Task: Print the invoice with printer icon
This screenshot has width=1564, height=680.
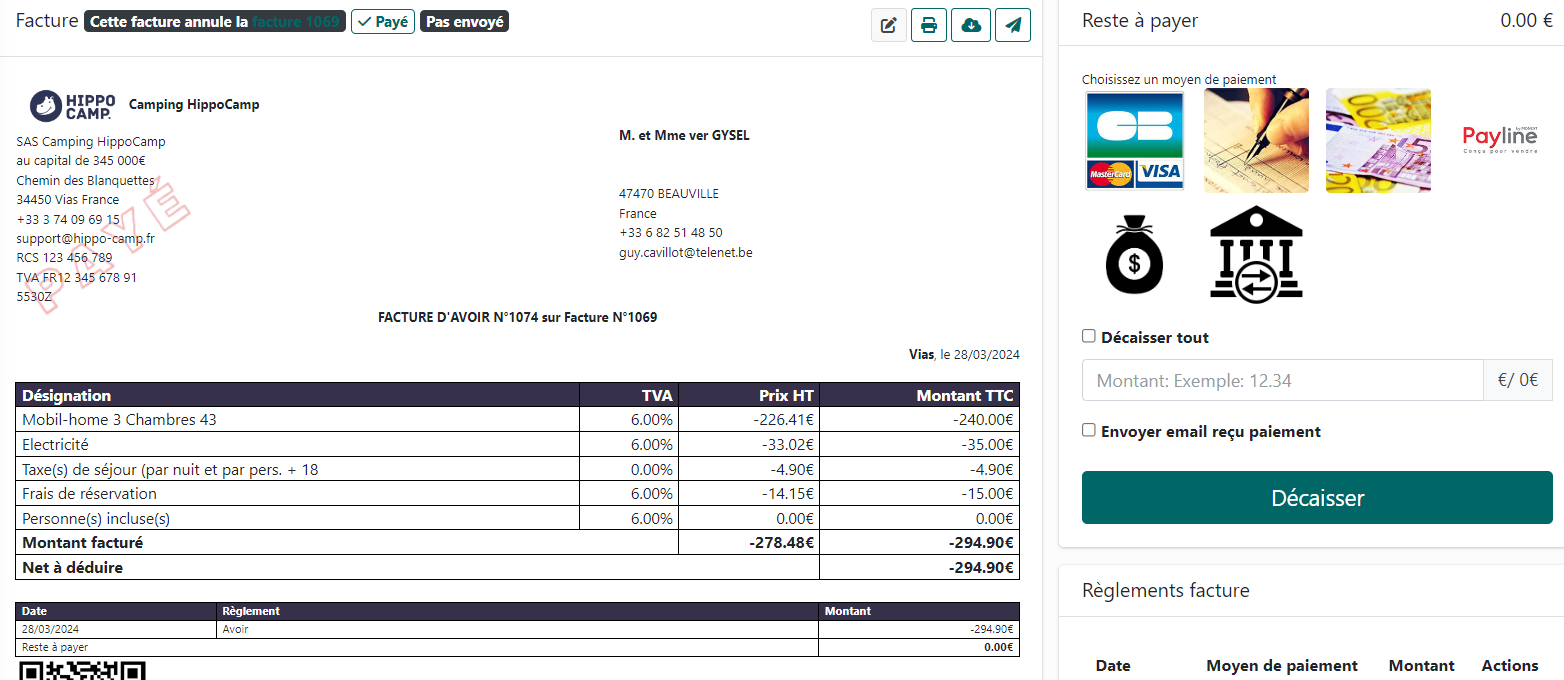Action: [x=929, y=25]
